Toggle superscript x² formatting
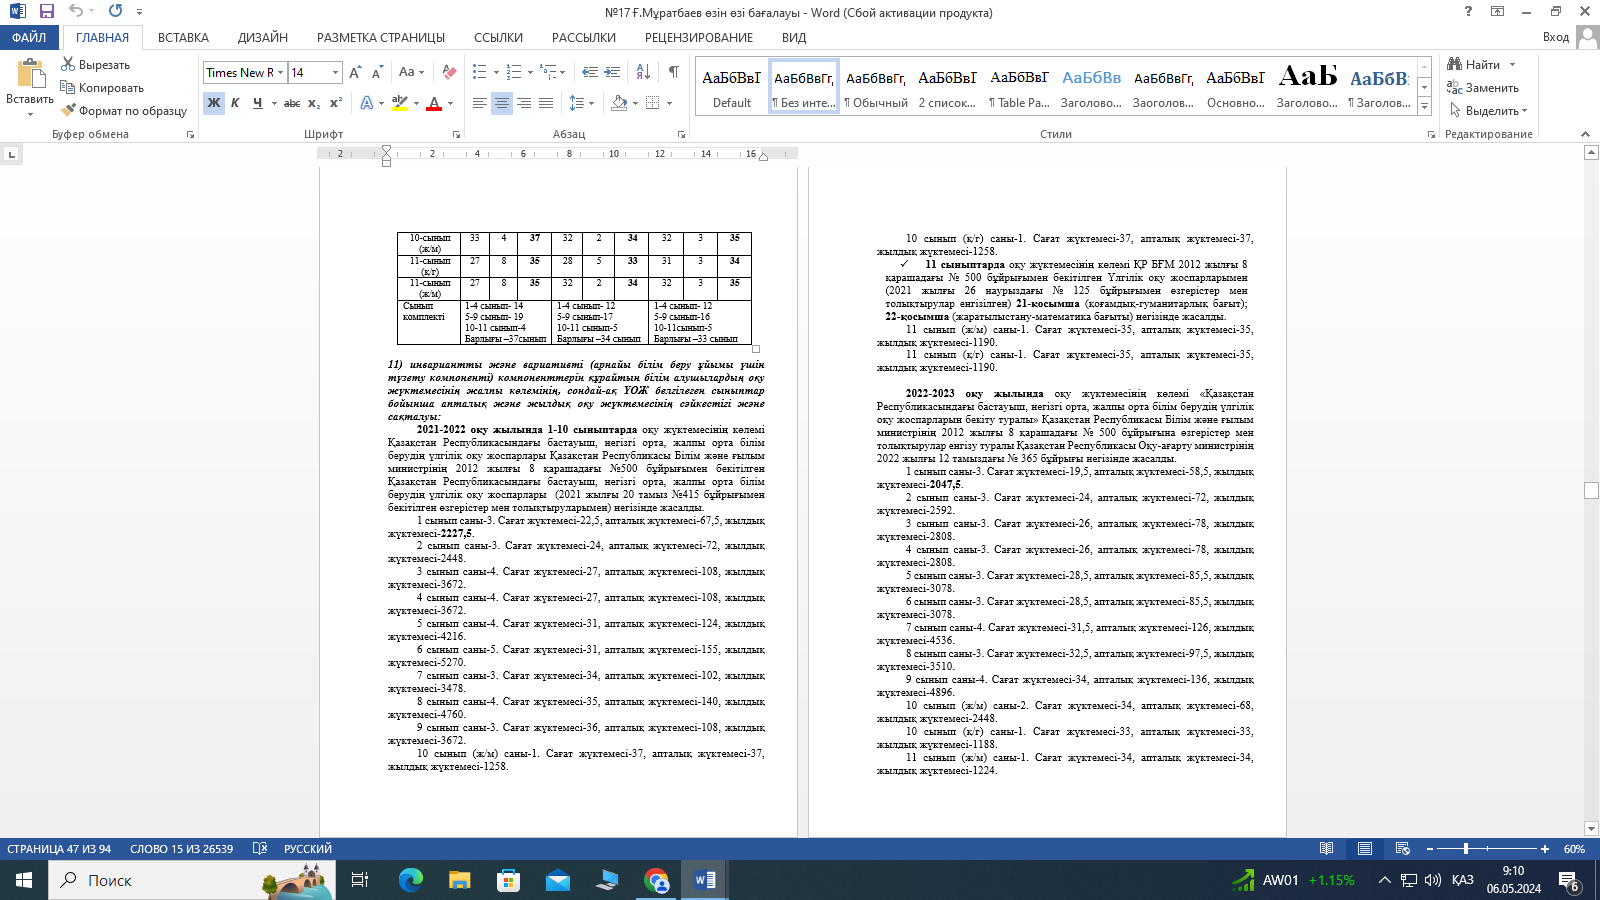The width and height of the screenshot is (1600, 900). 336,102
